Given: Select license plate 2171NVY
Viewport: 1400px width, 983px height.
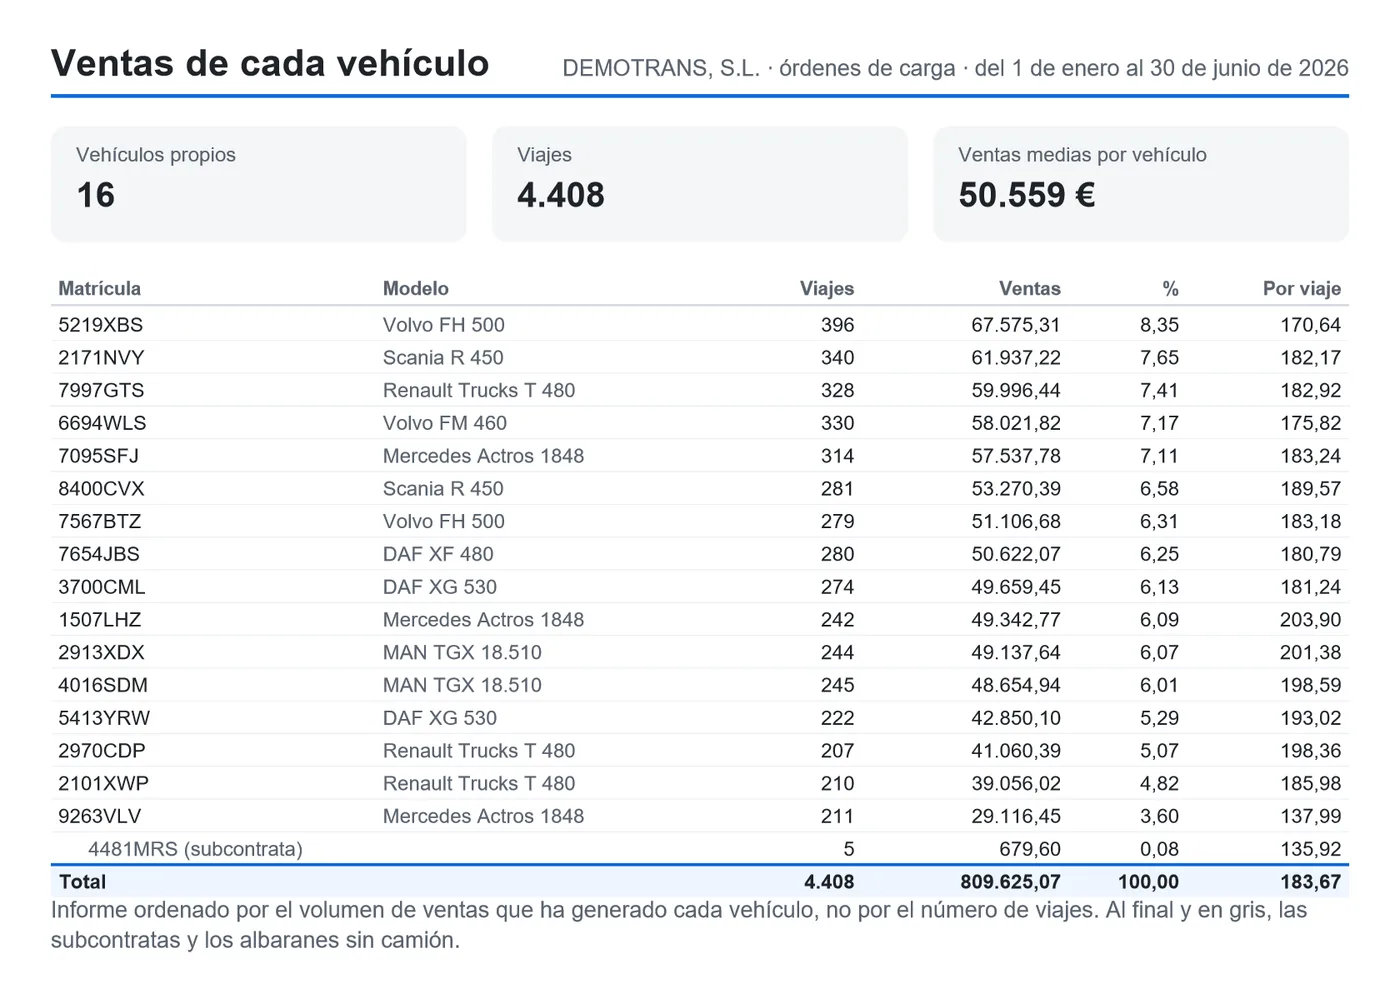Looking at the screenshot, I should pos(101,358).
